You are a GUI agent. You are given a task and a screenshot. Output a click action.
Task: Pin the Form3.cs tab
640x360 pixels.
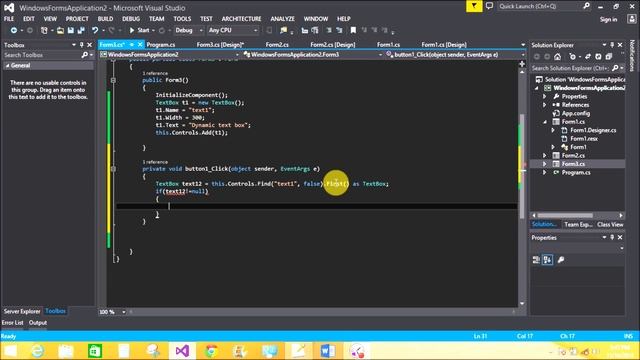point(131,44)
